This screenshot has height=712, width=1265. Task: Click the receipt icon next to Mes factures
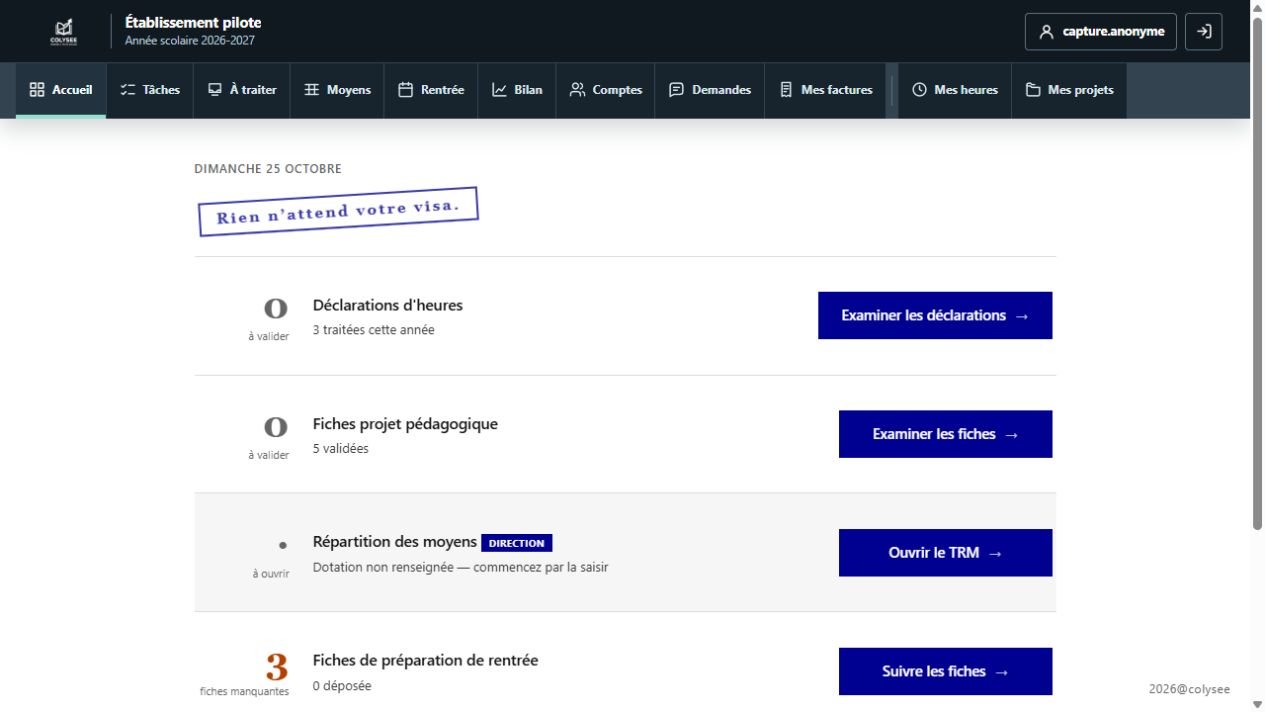(x=786, y=90)
